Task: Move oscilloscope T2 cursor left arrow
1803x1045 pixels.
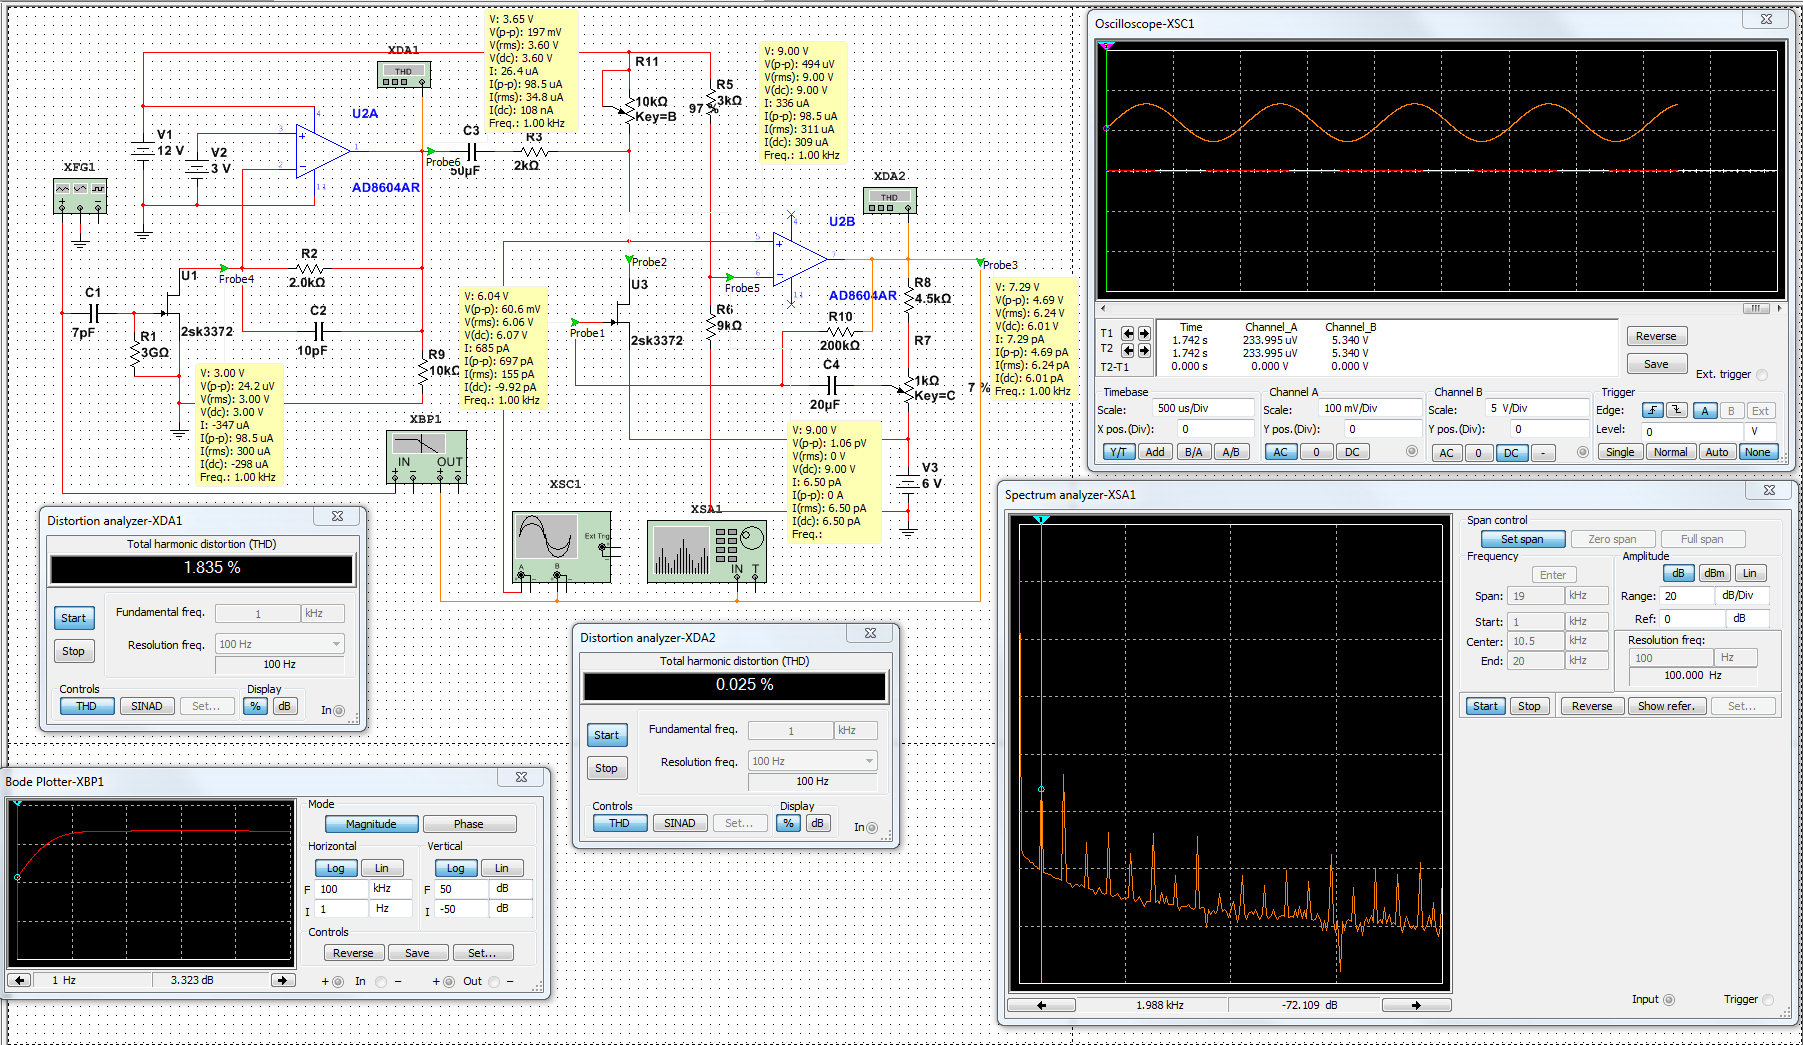Action: click(1128, 350)
